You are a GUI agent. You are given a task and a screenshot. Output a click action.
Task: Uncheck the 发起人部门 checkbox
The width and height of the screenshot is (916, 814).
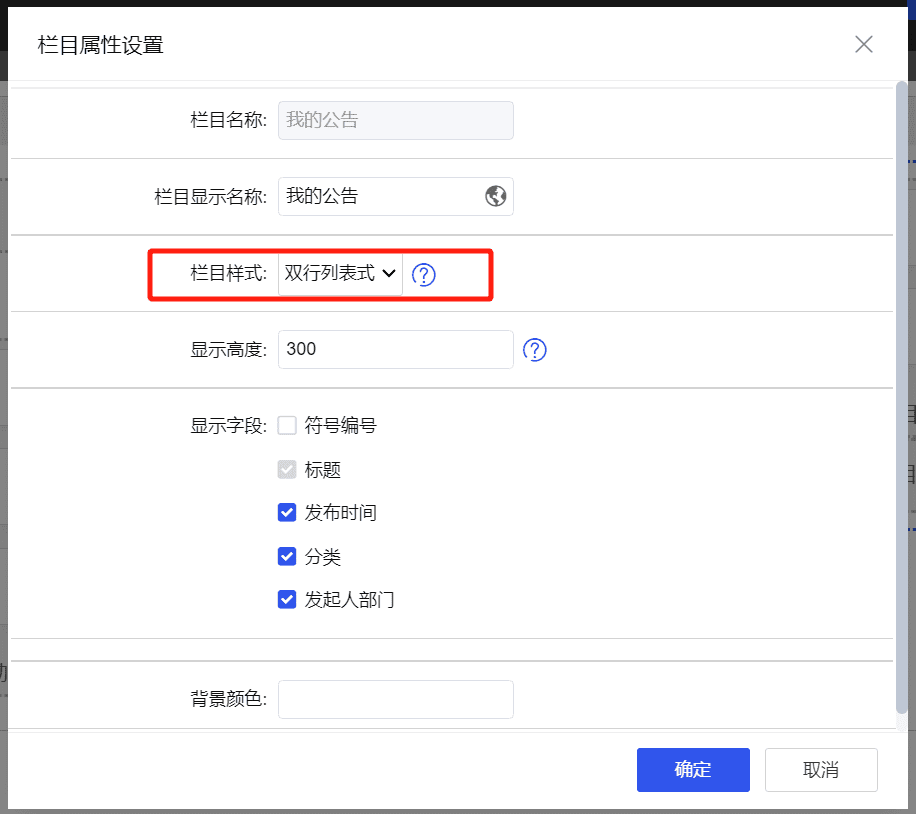[287, 600]
